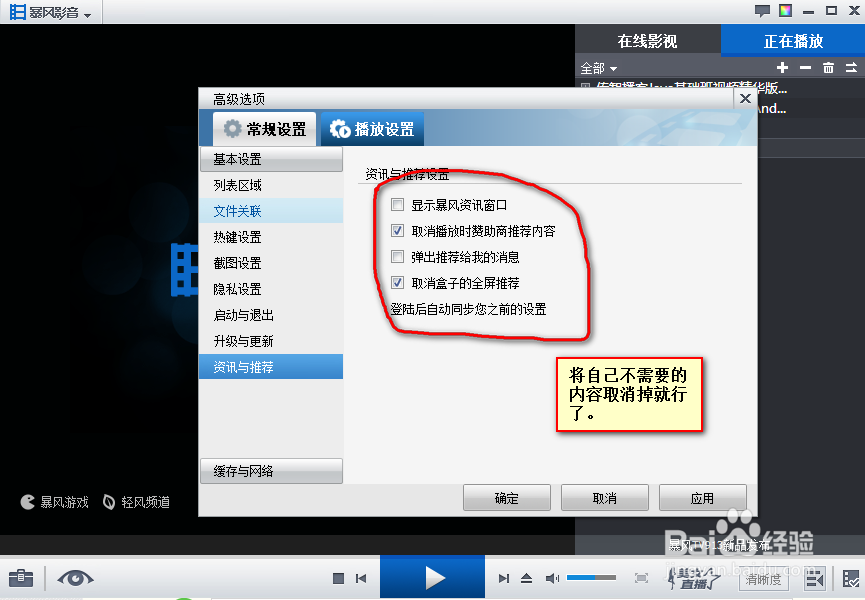The height and width of the screenshot is (600, 865).
Task: Toggle the playlist panel icon
Action: [814, 578]
